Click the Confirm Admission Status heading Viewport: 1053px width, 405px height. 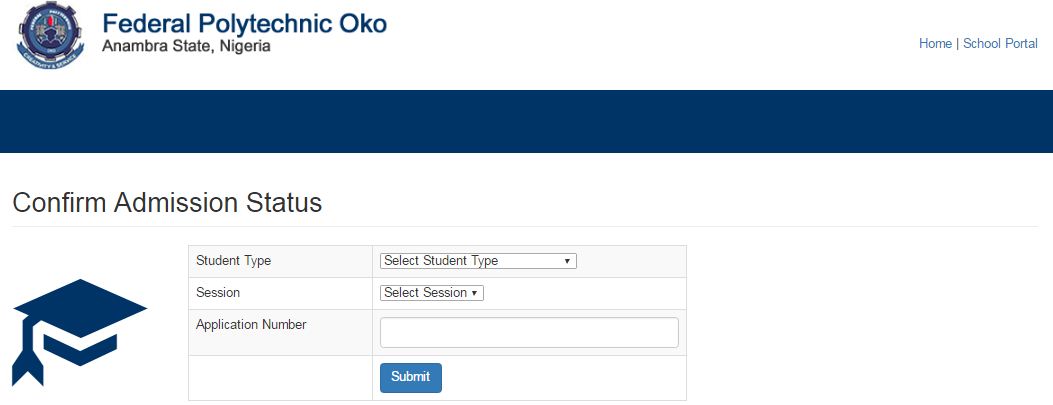coord(167,203)
